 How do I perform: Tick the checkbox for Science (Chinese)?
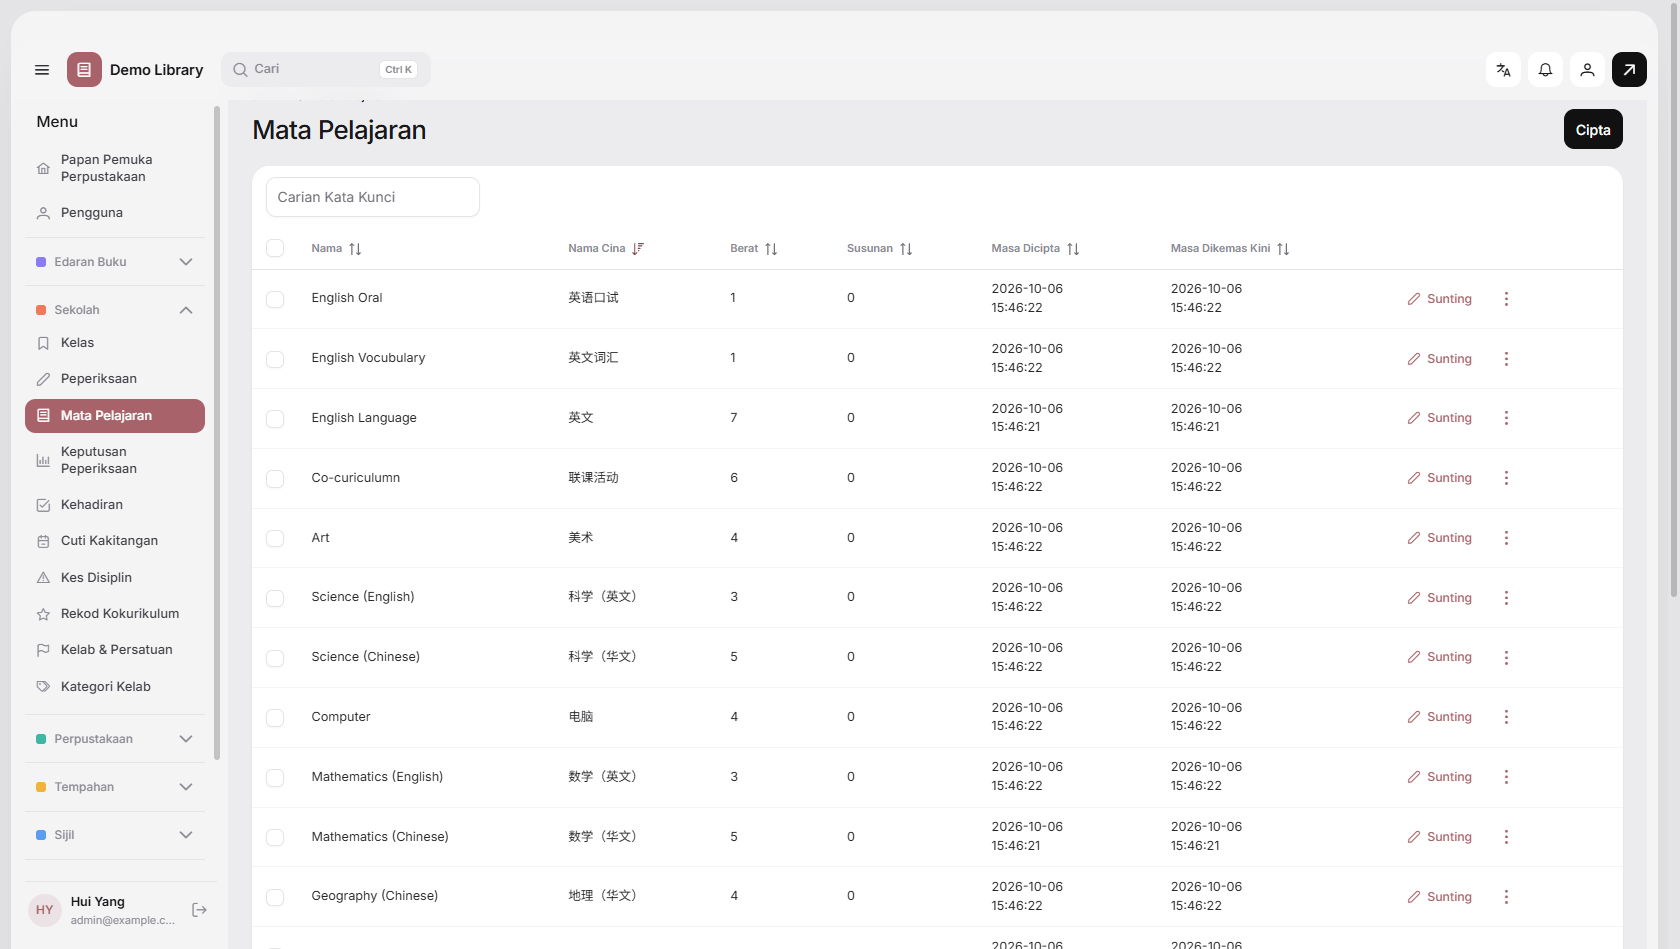coord(275,658)
